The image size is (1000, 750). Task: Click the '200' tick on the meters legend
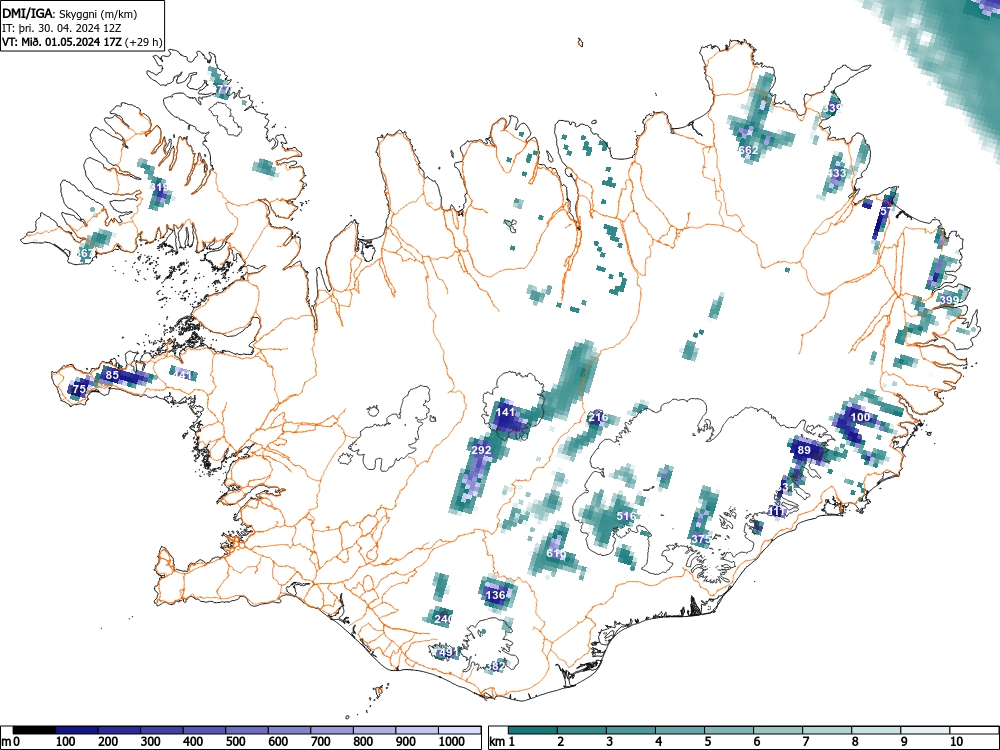pyautogui.click(x=108, y=742)
